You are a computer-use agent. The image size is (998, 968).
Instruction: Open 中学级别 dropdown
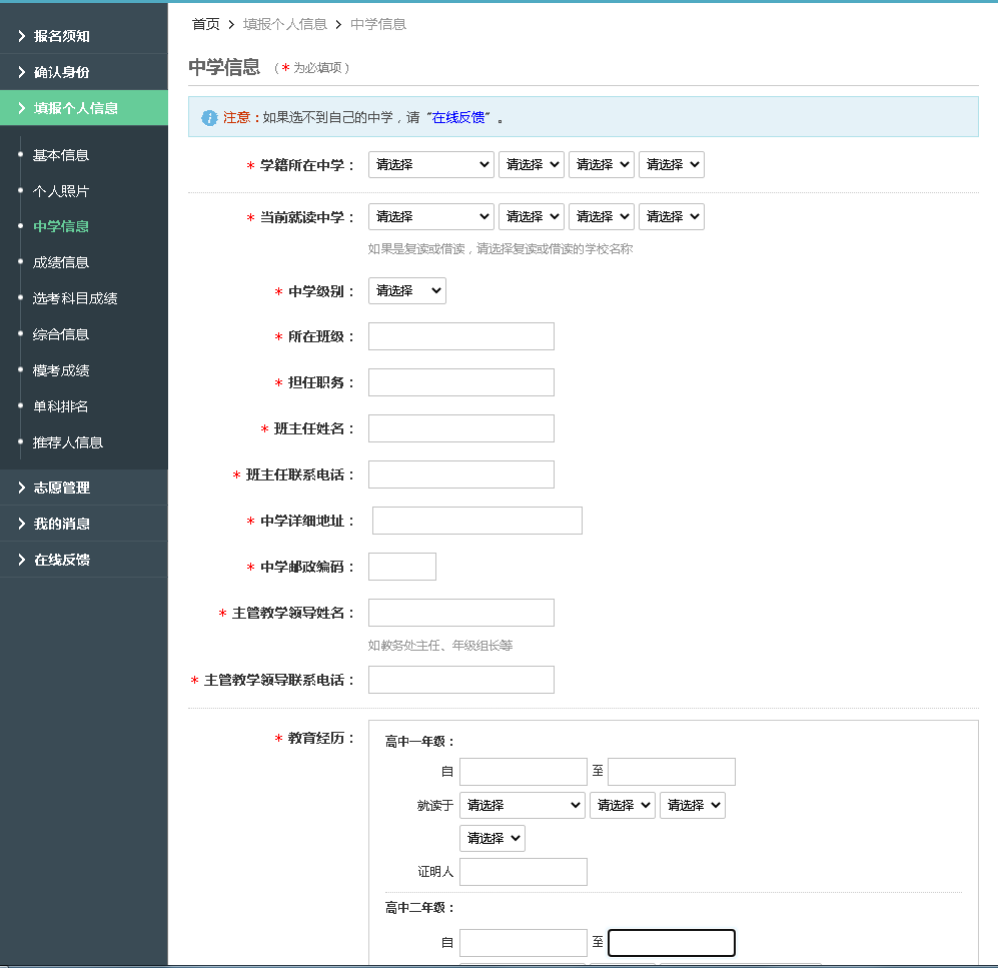click(x=407, y=291)
